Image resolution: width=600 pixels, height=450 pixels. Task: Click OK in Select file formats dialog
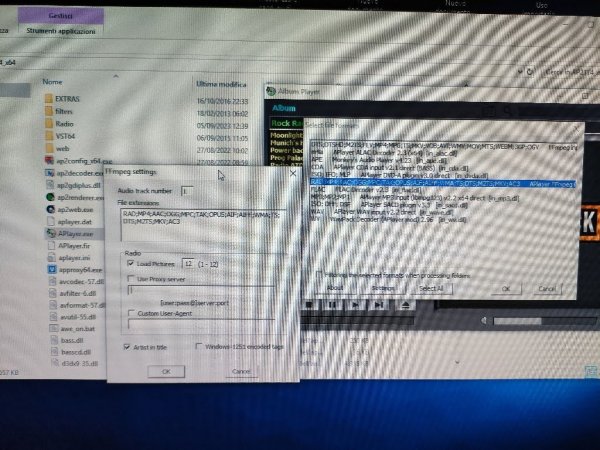point(506,289)
